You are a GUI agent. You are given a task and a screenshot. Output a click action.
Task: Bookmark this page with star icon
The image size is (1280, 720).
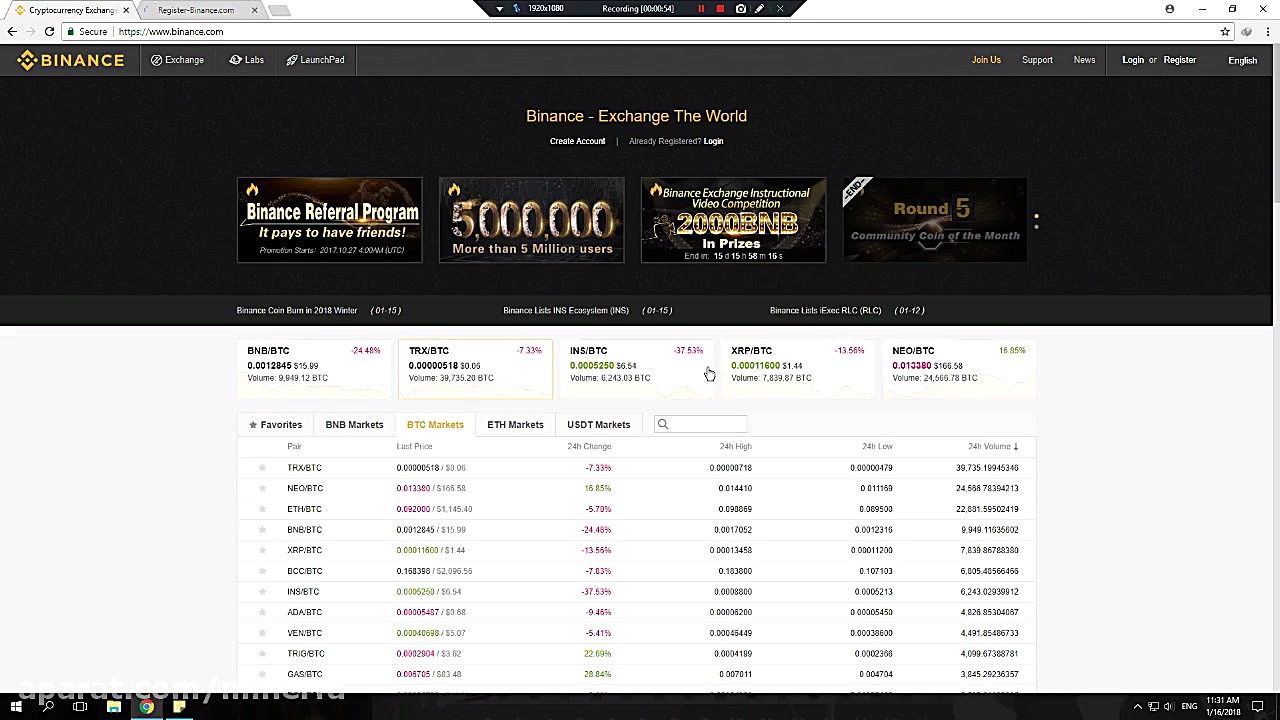pos(1225,32)
